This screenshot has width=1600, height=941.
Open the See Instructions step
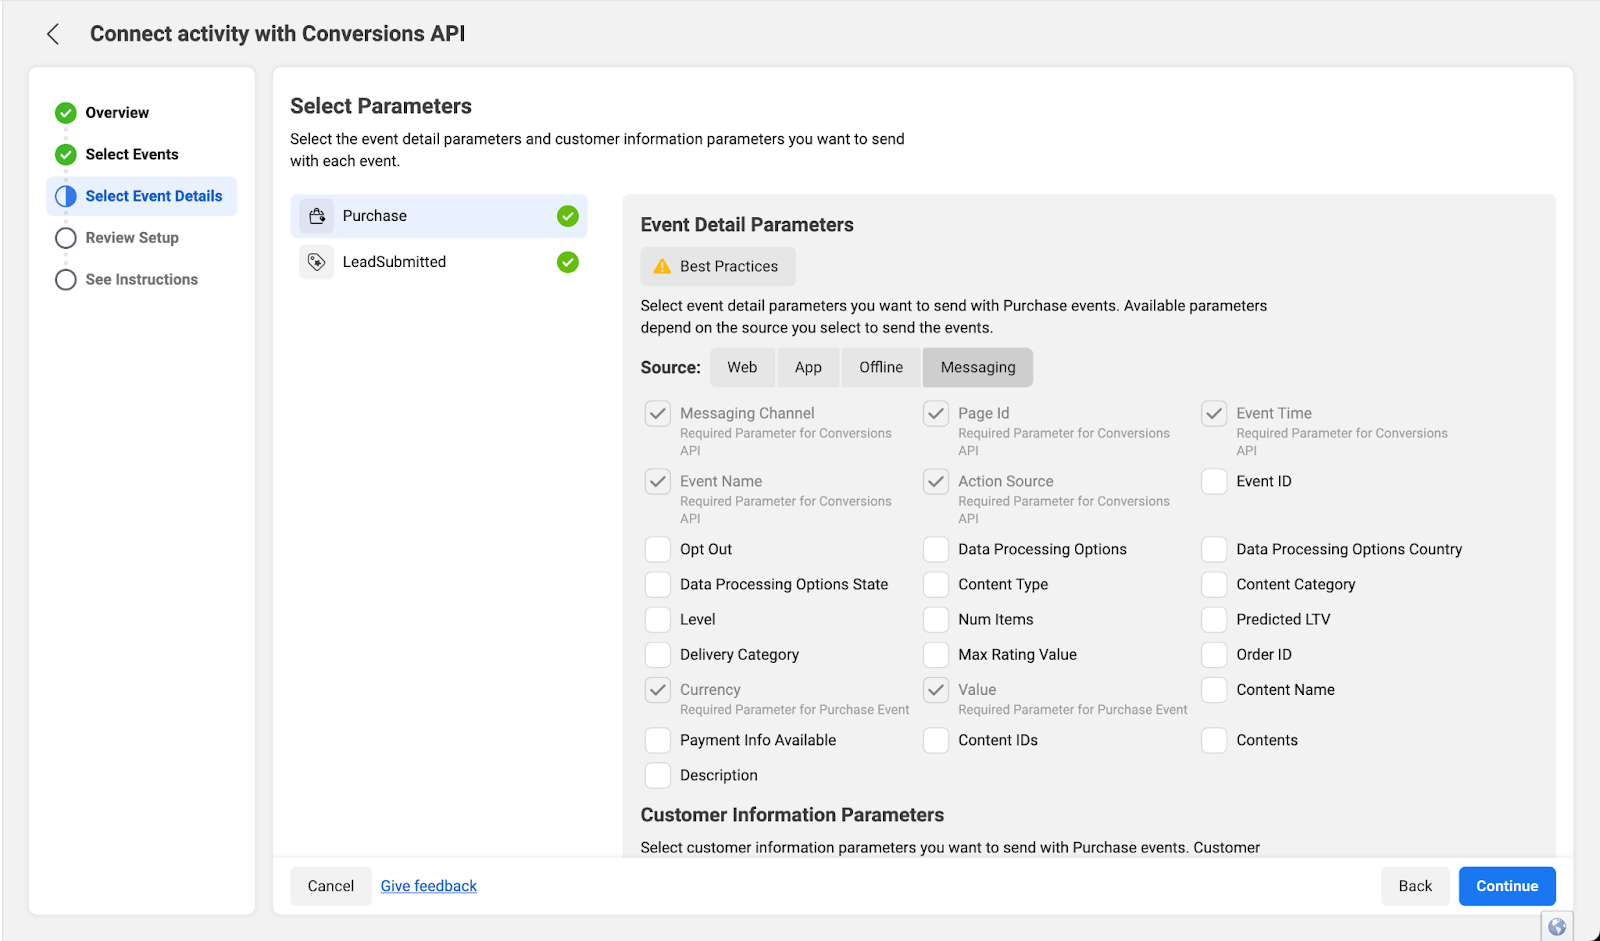pyautogui.click(x=142, y=280)
